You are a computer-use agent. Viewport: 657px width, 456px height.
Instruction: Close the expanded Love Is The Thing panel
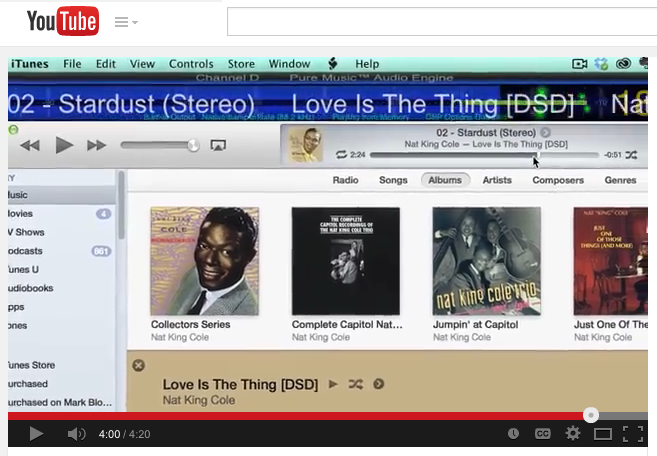(139, 365)
